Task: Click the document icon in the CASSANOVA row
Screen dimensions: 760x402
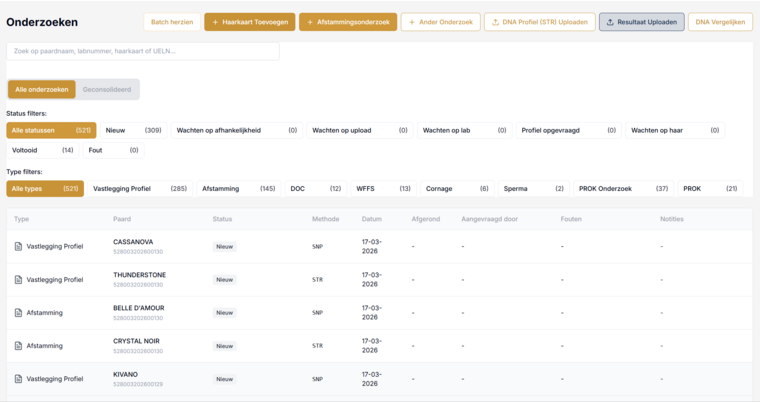Action: (18, 246)
